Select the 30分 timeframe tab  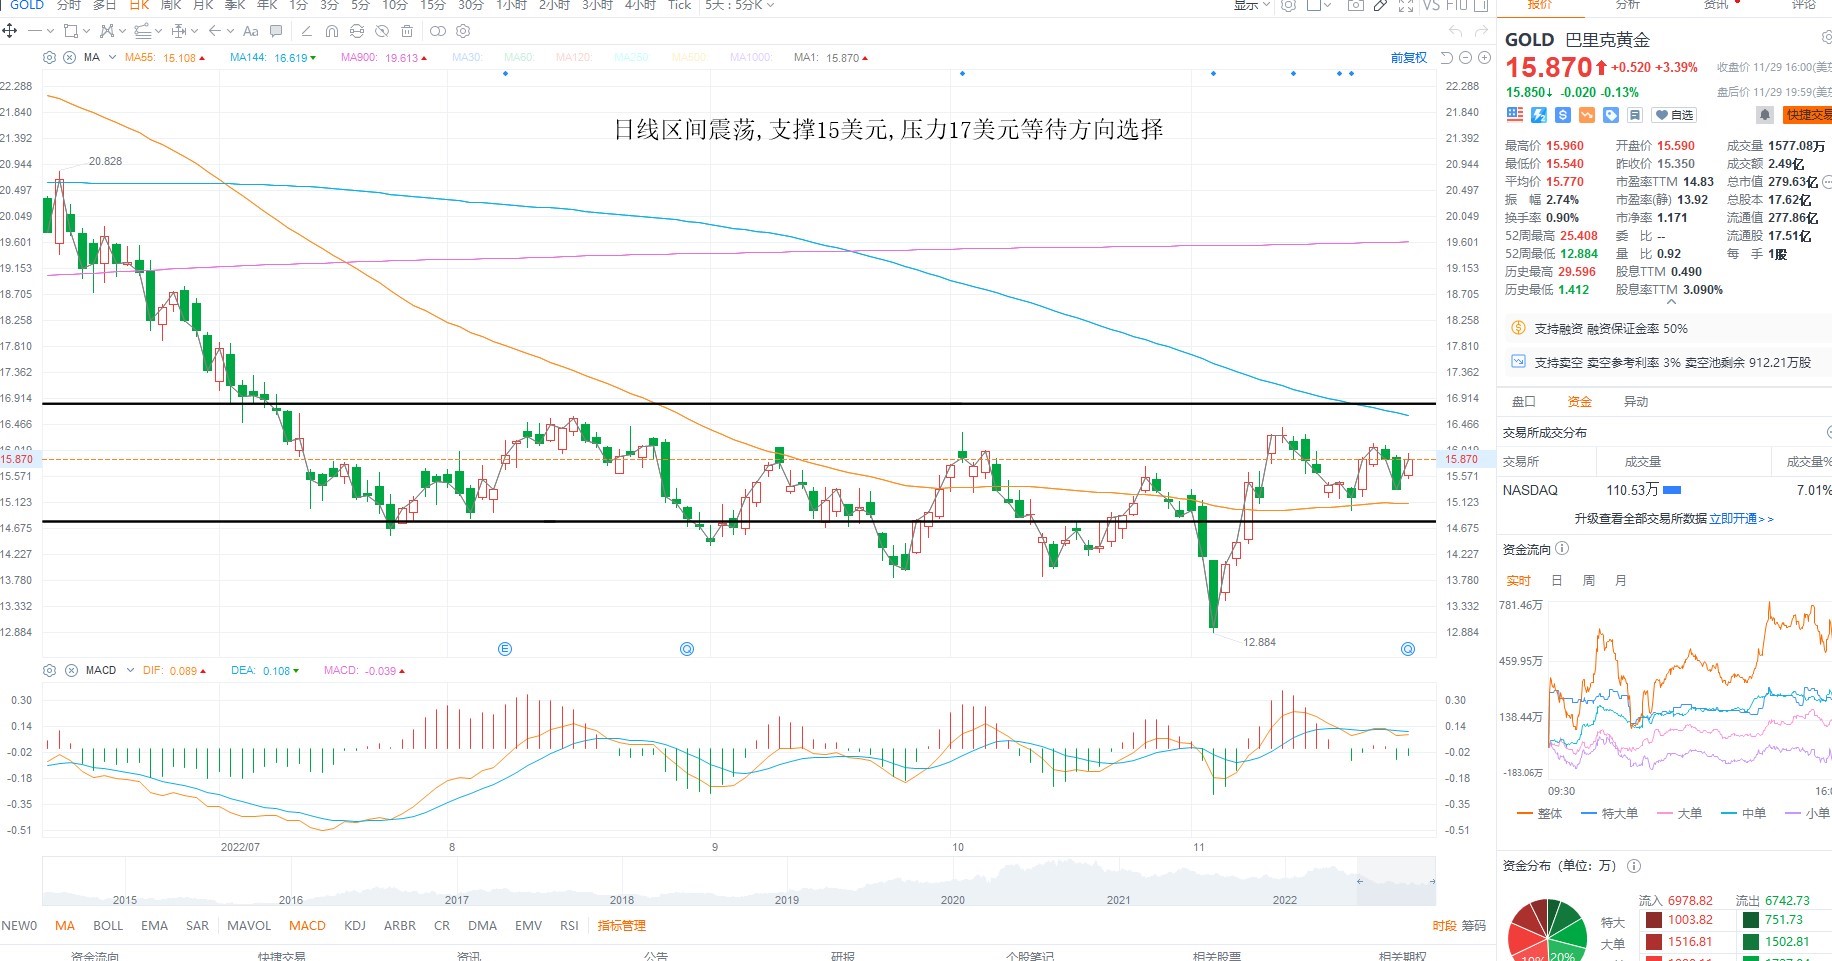(x=470, y=5)
